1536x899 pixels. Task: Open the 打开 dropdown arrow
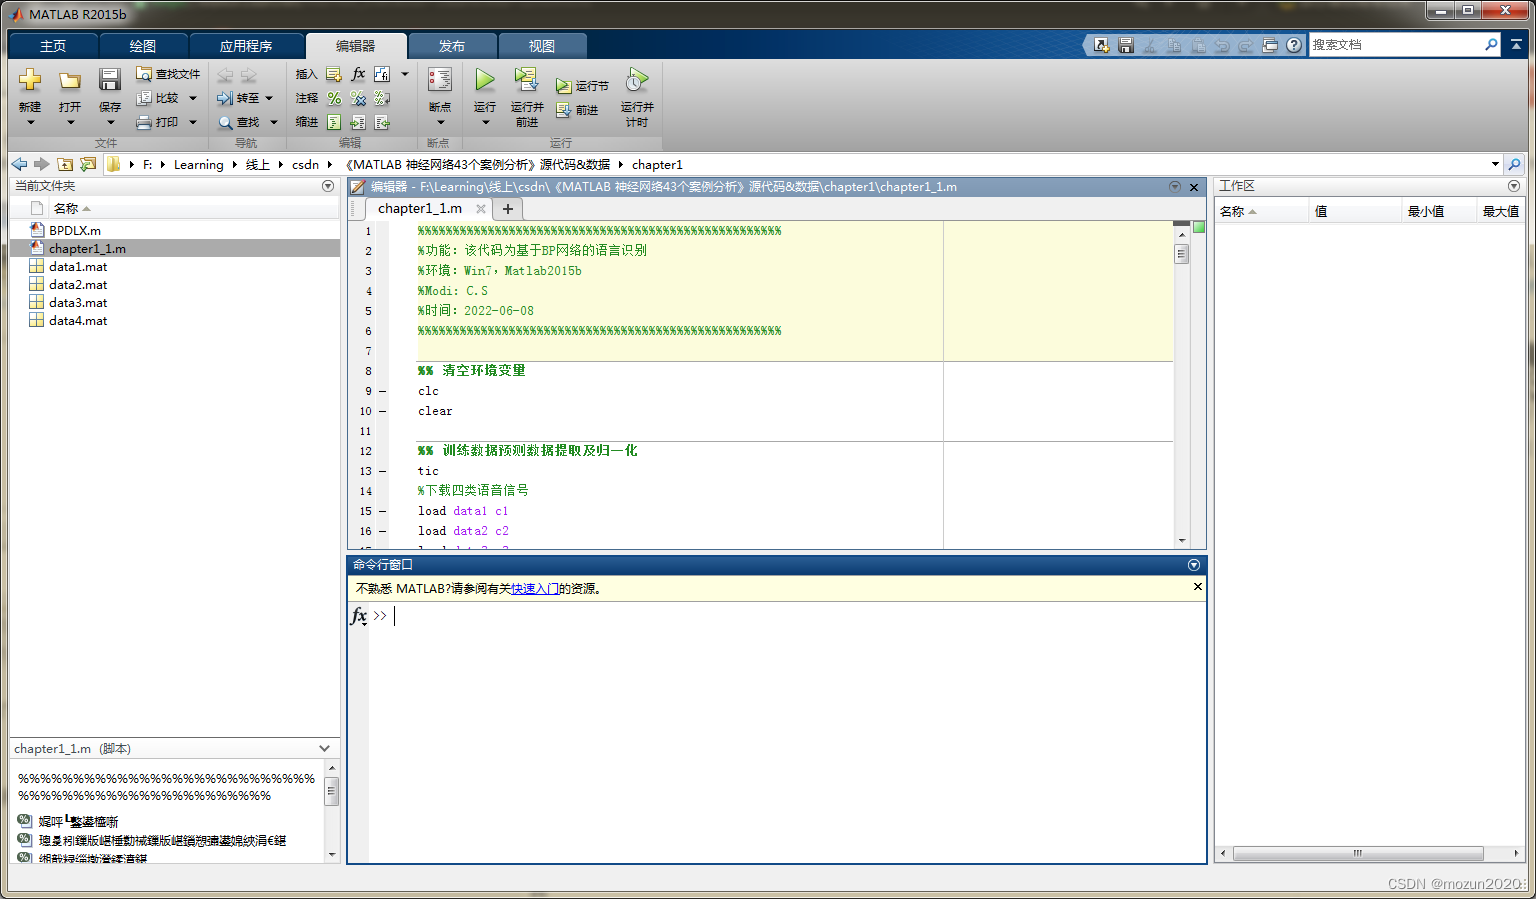pyautogui.click(x=70, y=123)
